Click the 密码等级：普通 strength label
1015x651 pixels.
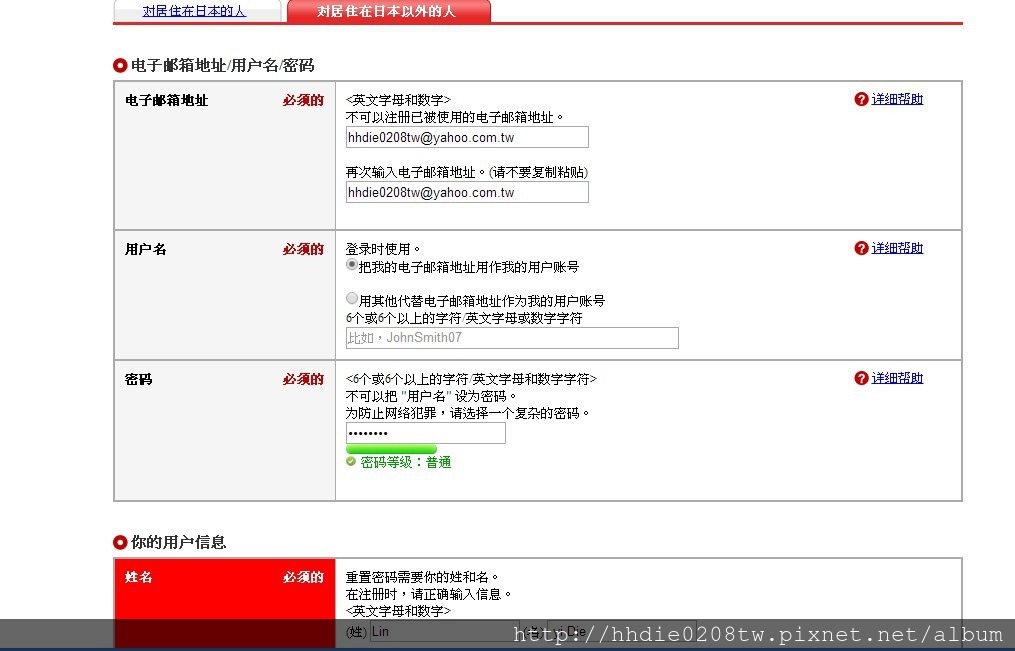(x=405, y=462)
